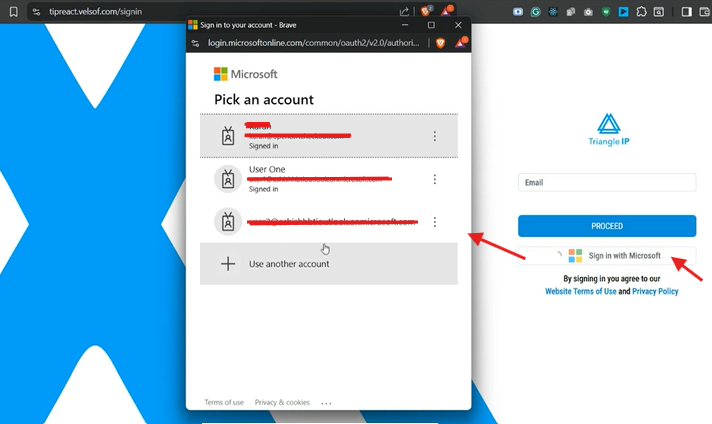Image resolution: width=712 pixels, height=424 pixels.
Task: Open Website Terms of Use link
Action: tap(580, 291)
